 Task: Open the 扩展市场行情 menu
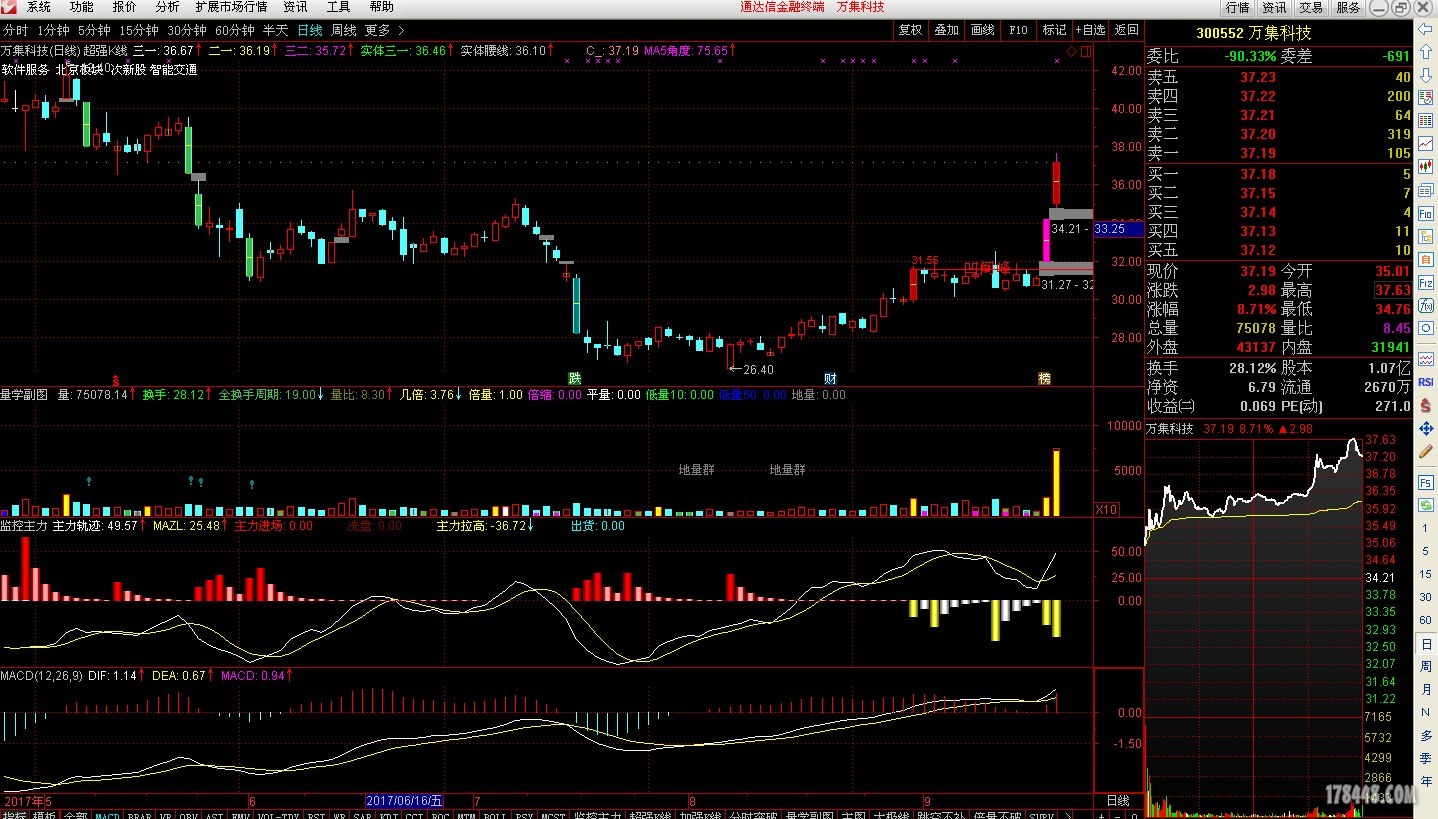pos(231,7)
